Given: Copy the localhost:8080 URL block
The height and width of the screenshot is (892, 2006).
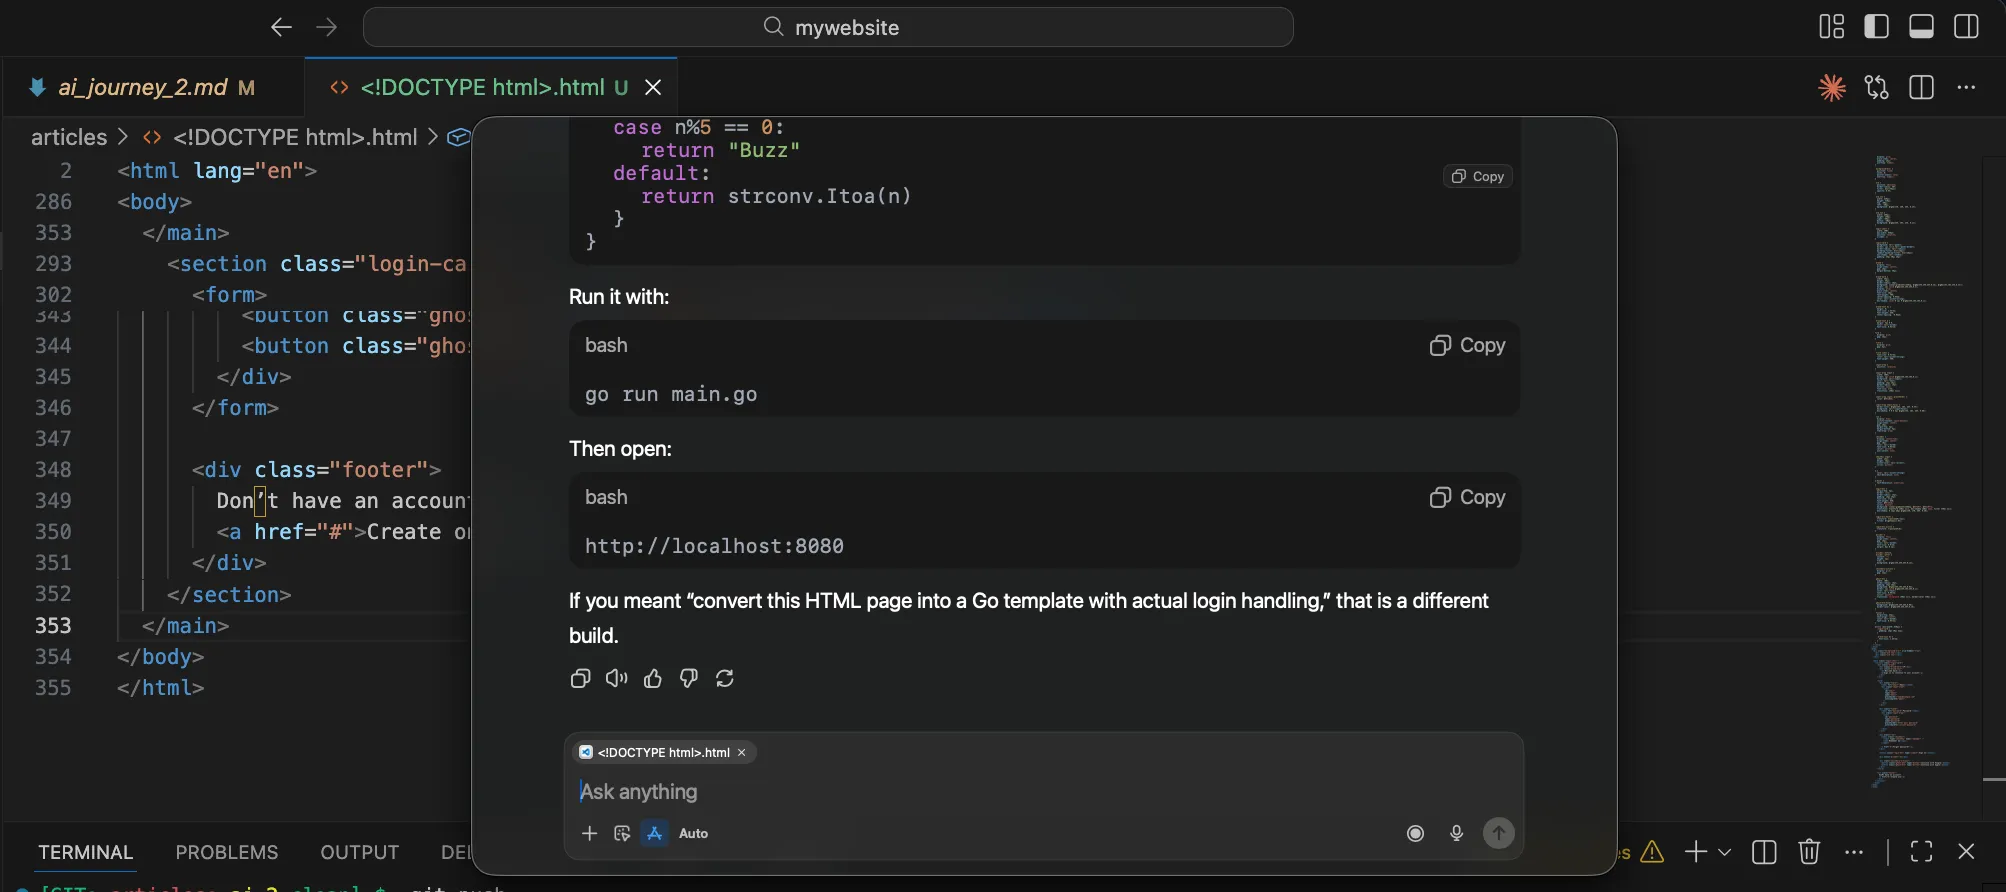Looking at the screenshot, I should [x=1467, y=497].
